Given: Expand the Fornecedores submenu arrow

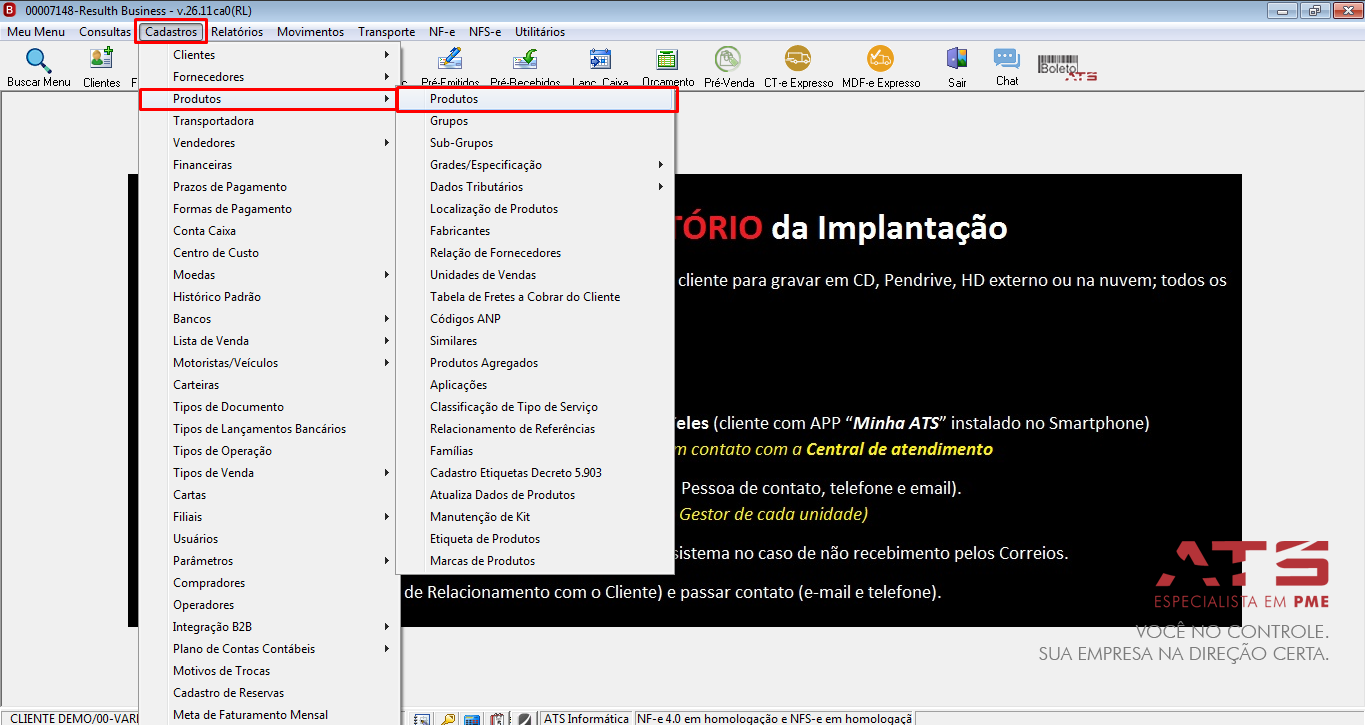Looking at the screenshot, I should point(387,77).
